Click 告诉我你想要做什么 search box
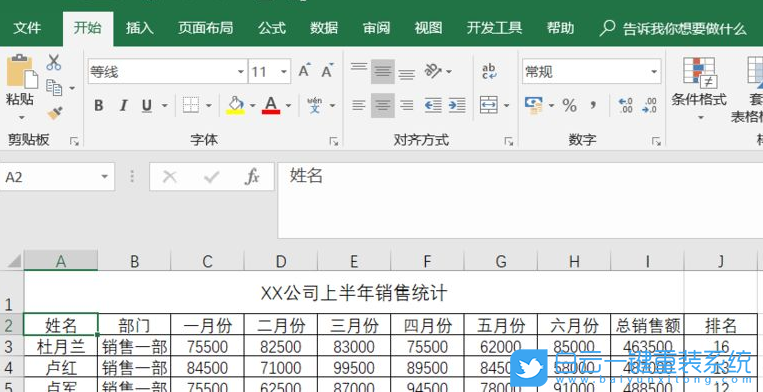 coord(673,28)
